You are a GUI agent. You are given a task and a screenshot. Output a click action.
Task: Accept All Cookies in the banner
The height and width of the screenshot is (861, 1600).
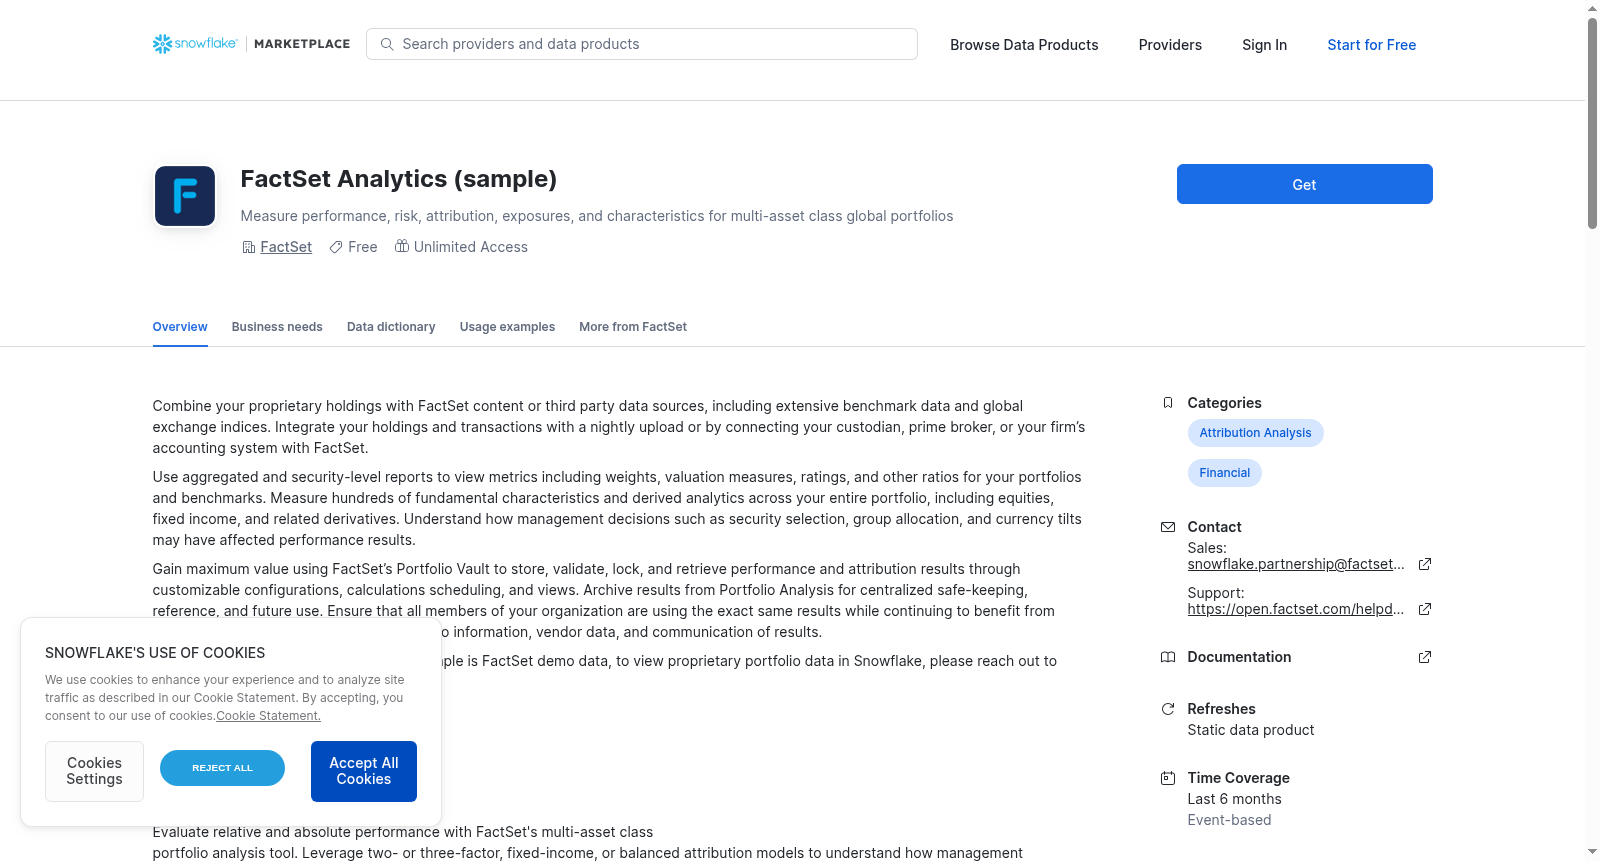(364, 771)
